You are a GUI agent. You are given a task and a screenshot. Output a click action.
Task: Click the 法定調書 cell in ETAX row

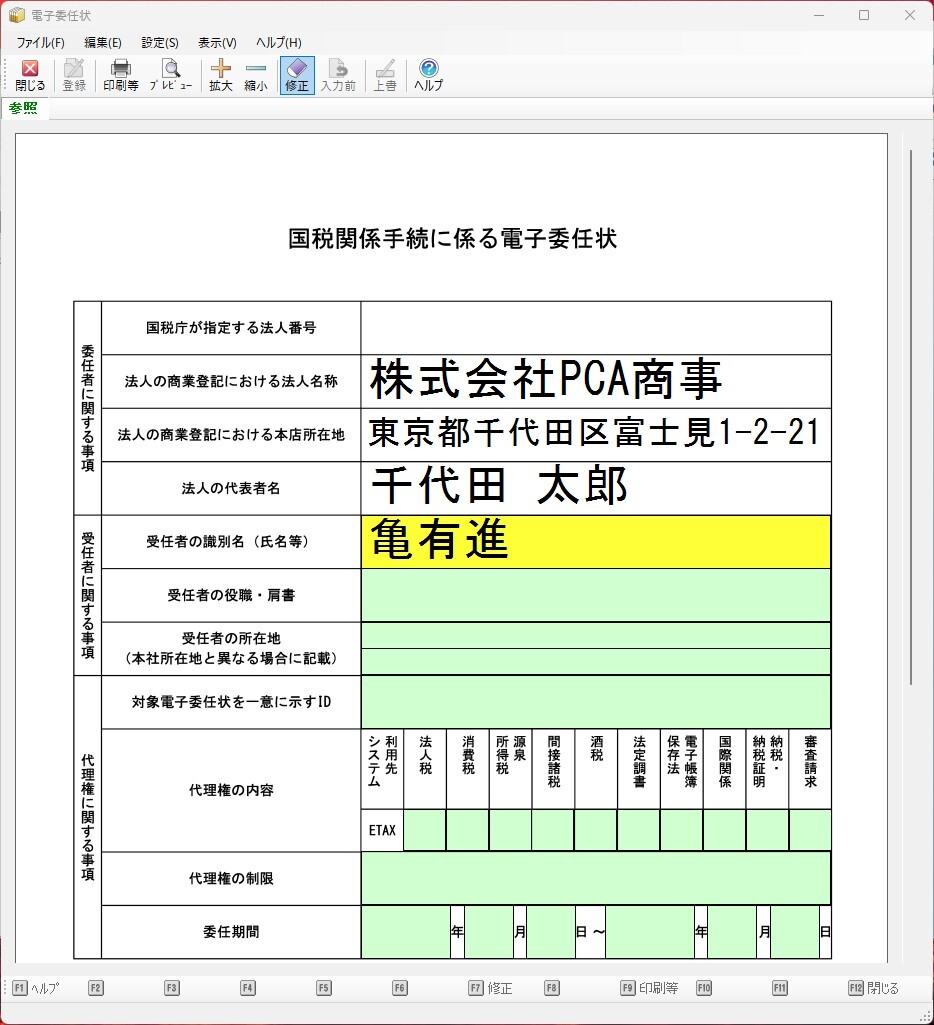(639, 830)
